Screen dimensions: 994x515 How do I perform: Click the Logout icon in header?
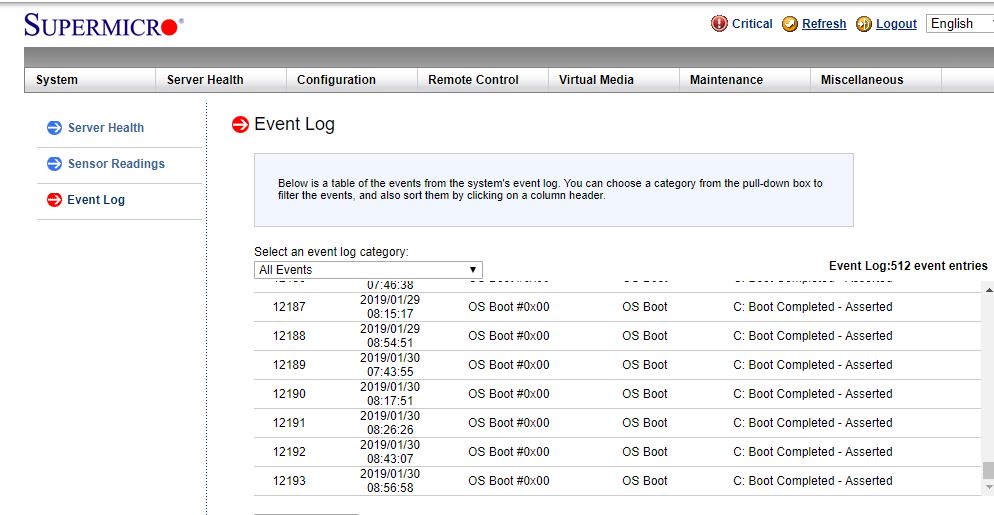coord(864,24)
